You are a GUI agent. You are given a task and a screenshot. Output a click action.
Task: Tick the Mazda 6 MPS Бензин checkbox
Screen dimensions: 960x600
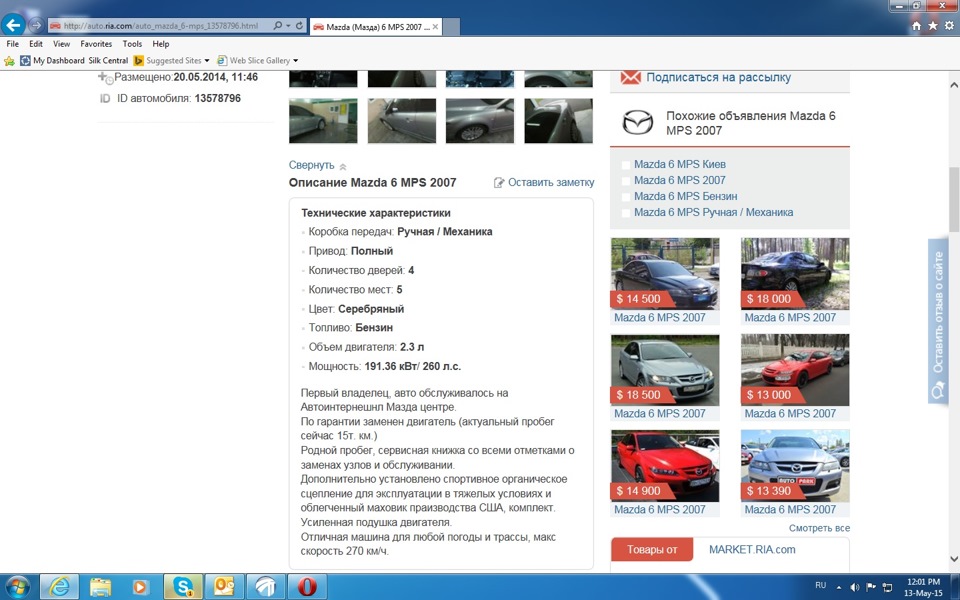click(626, 197)
